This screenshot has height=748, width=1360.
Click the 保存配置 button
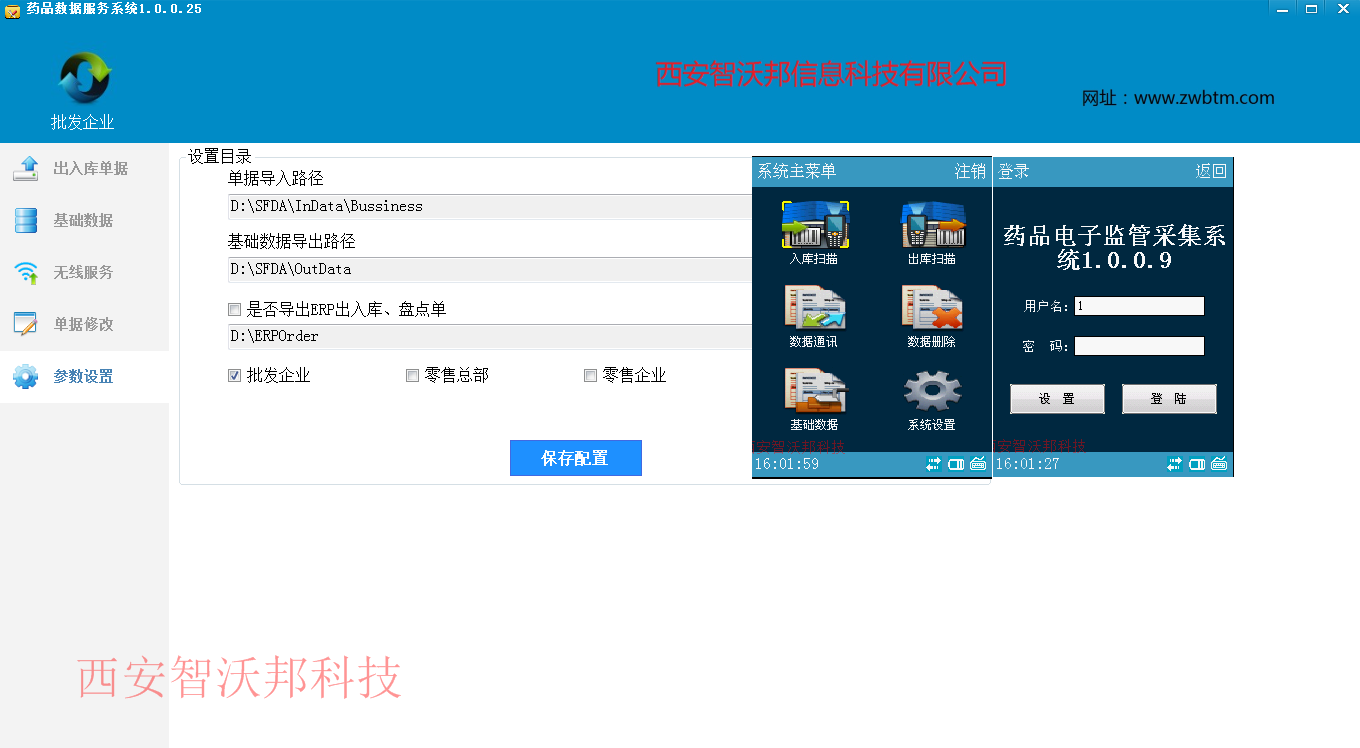(x=575, y=458)
